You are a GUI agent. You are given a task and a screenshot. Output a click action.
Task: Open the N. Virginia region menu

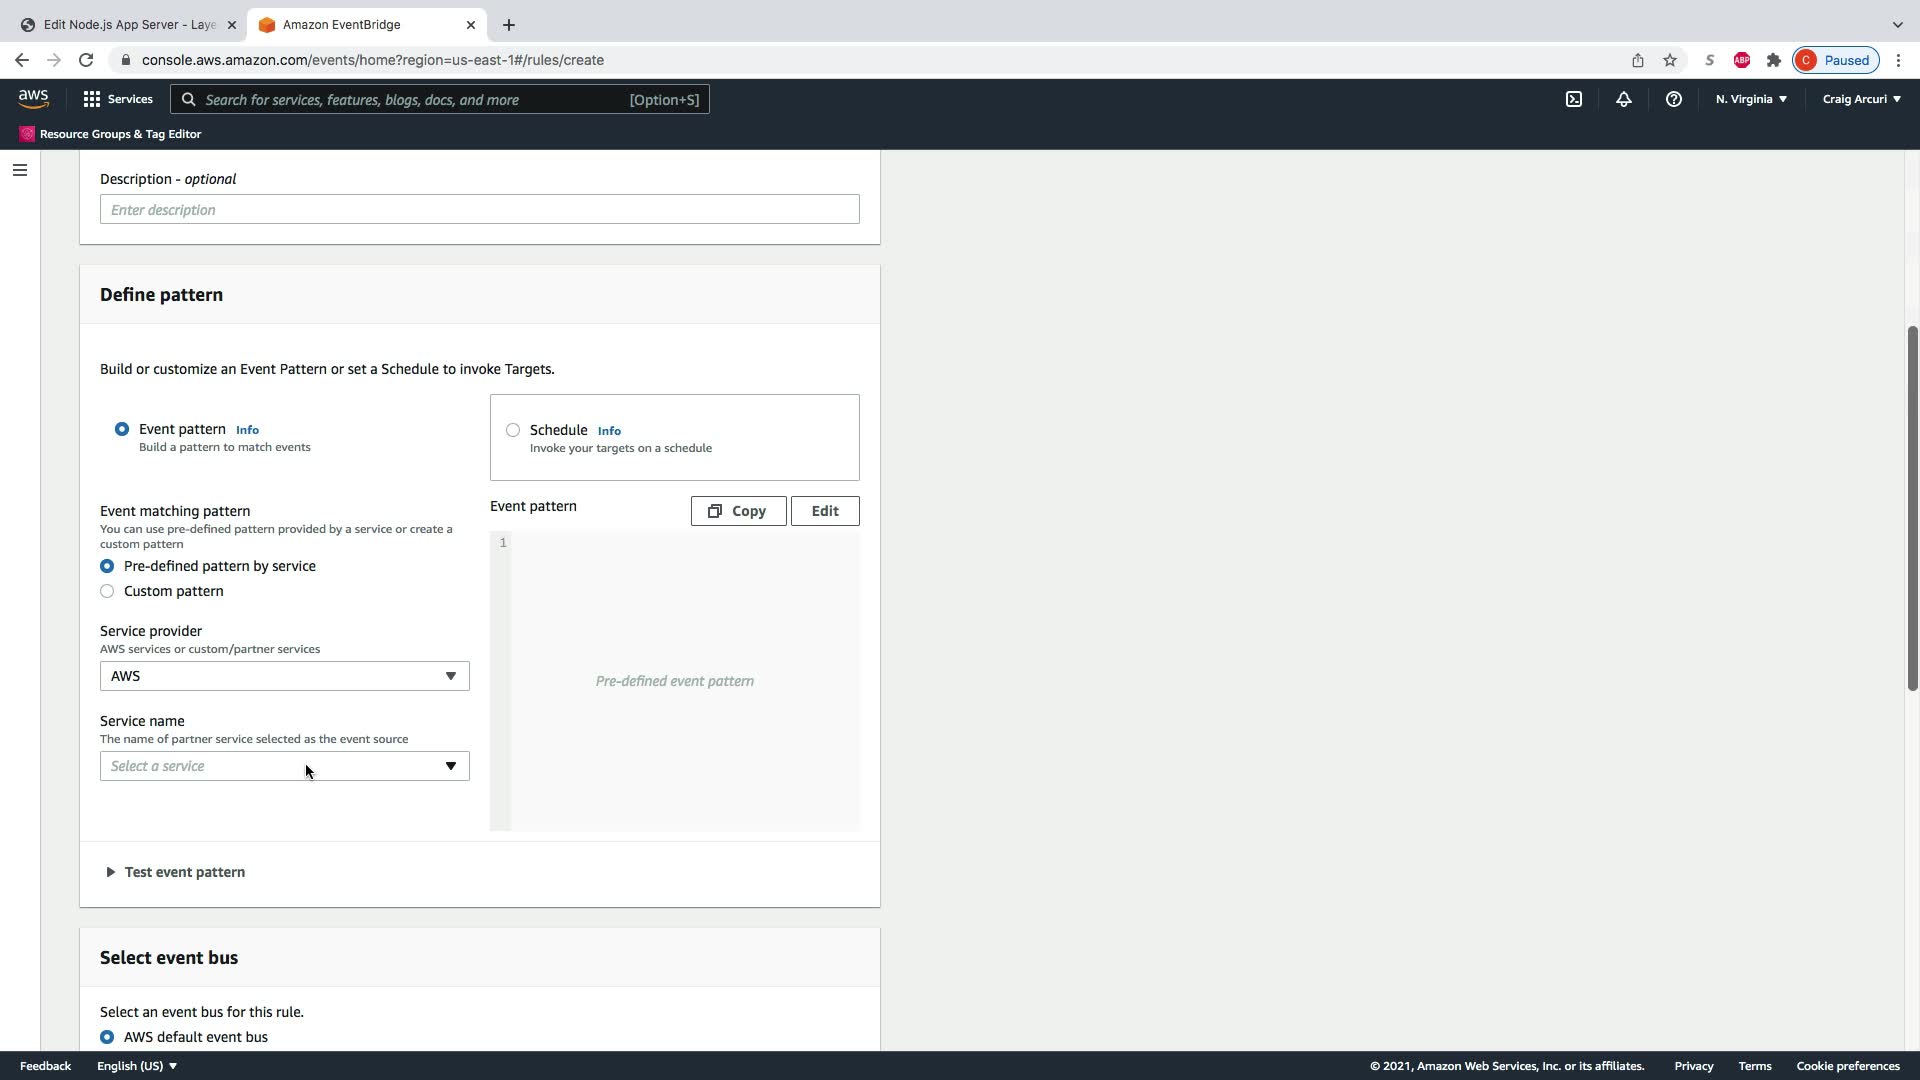coord(1751,99)
